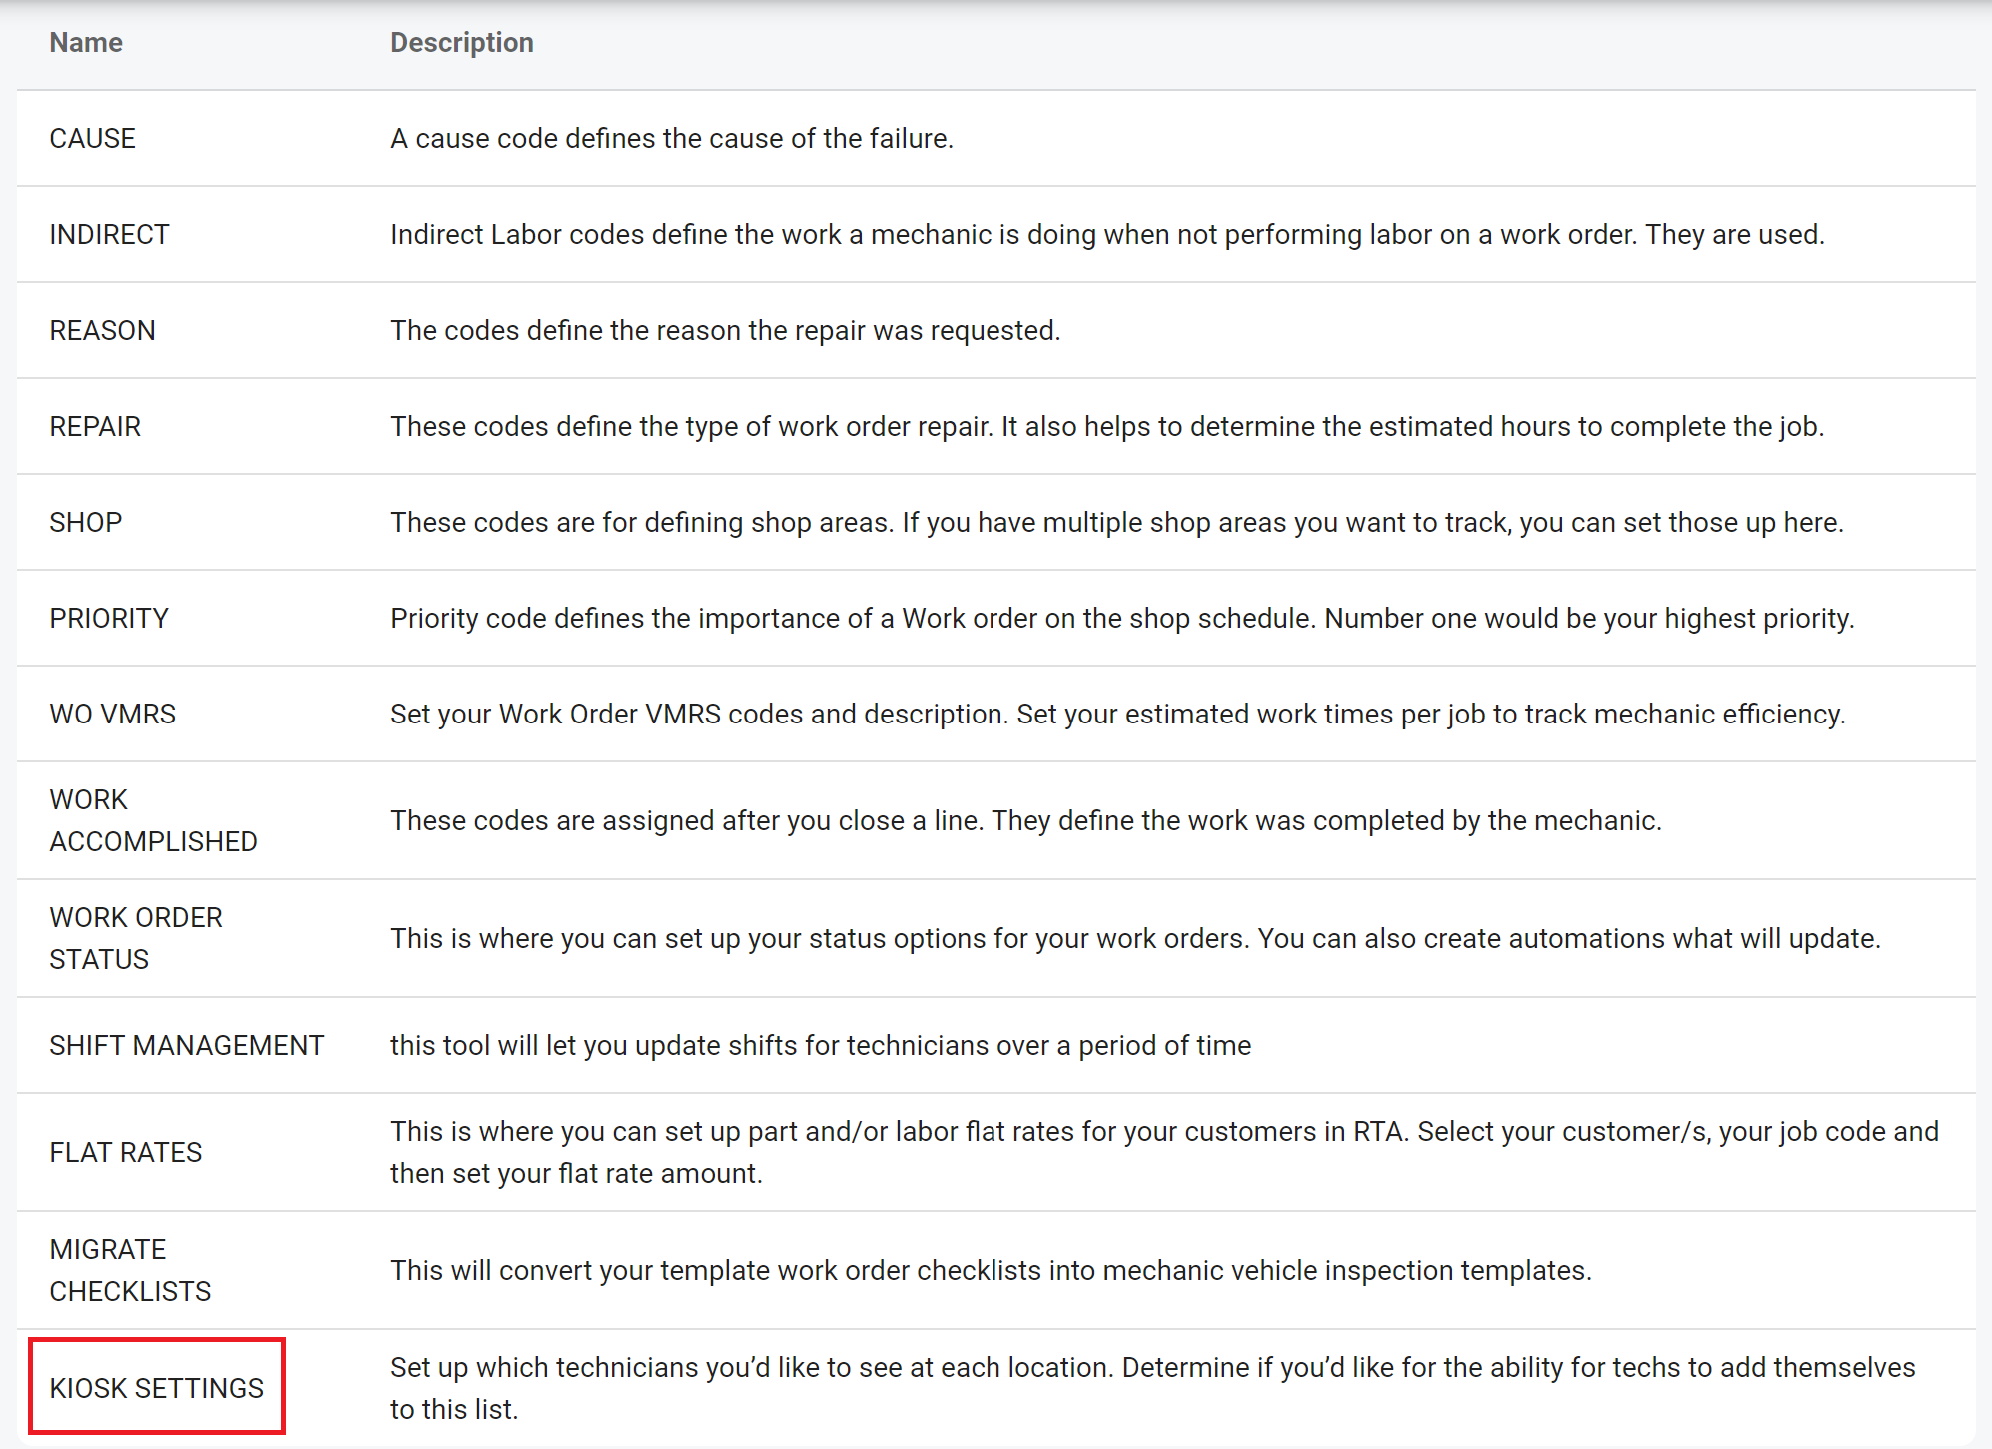Click the cause code failure description
Viewport: 1992px width, 1449px height.
[x=672, y=139]
